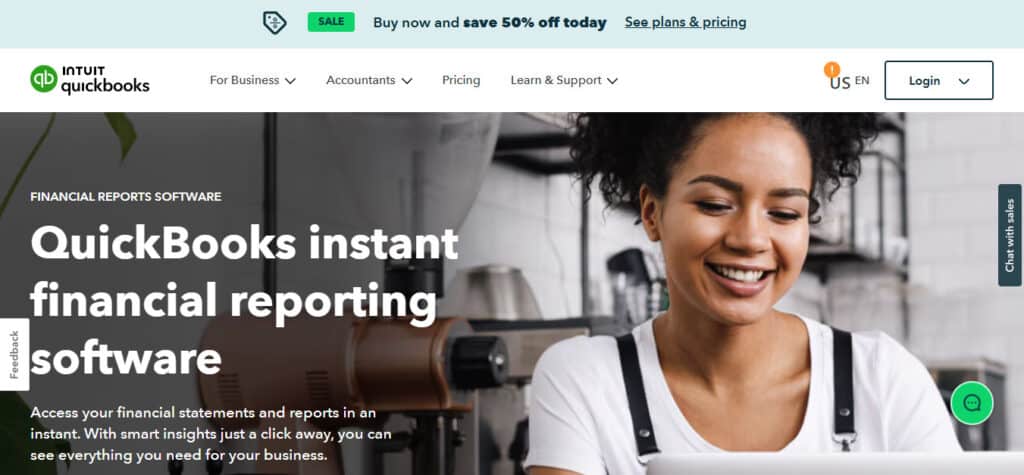Open the Chat with sales tab
Image resolution: width=1024 pixels, height=475 pixels.
1010,235
